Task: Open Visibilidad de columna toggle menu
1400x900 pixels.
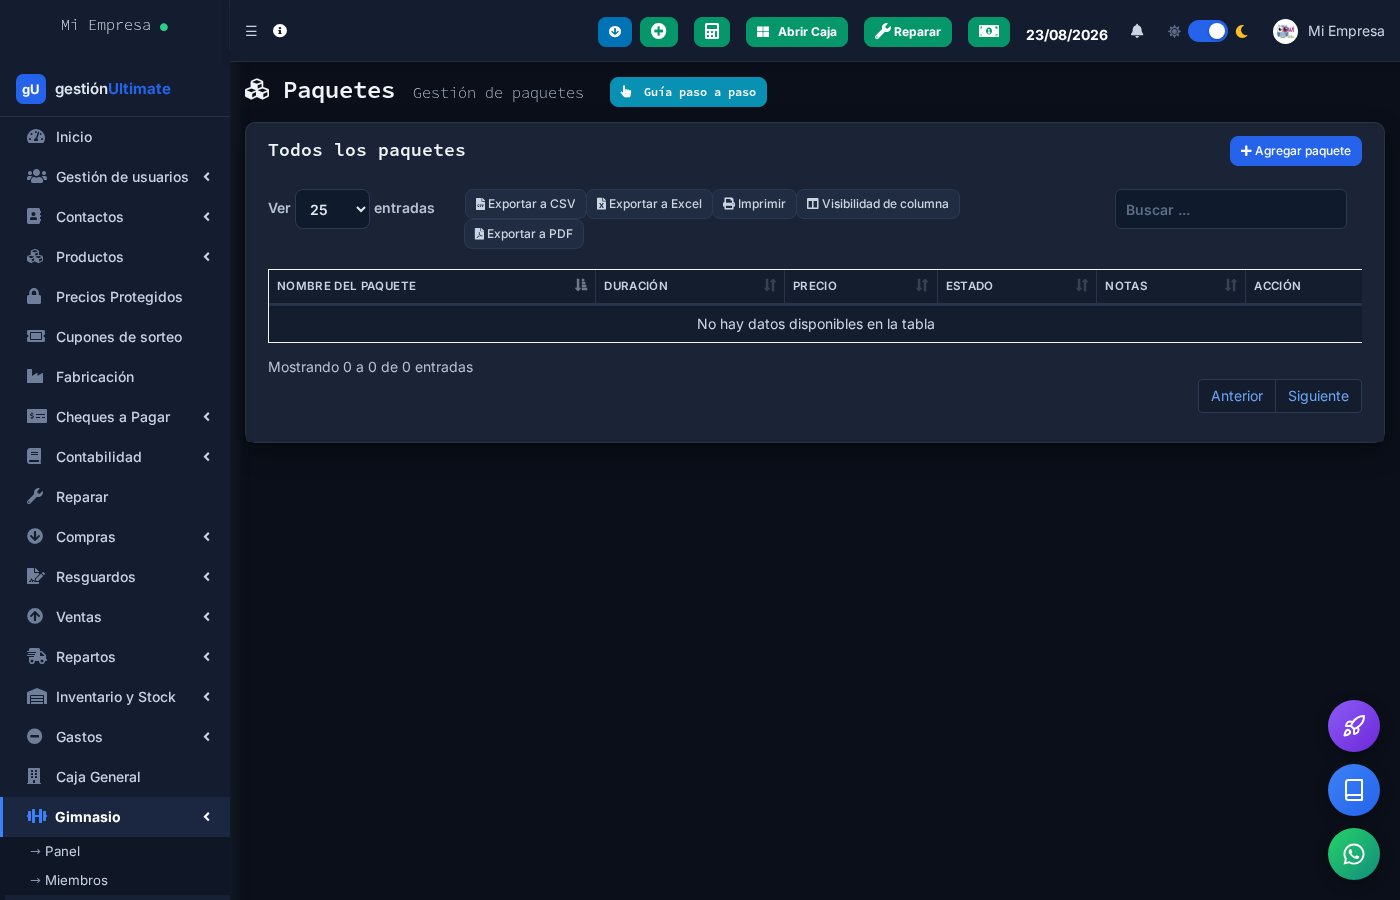Action: coord(878,204)
